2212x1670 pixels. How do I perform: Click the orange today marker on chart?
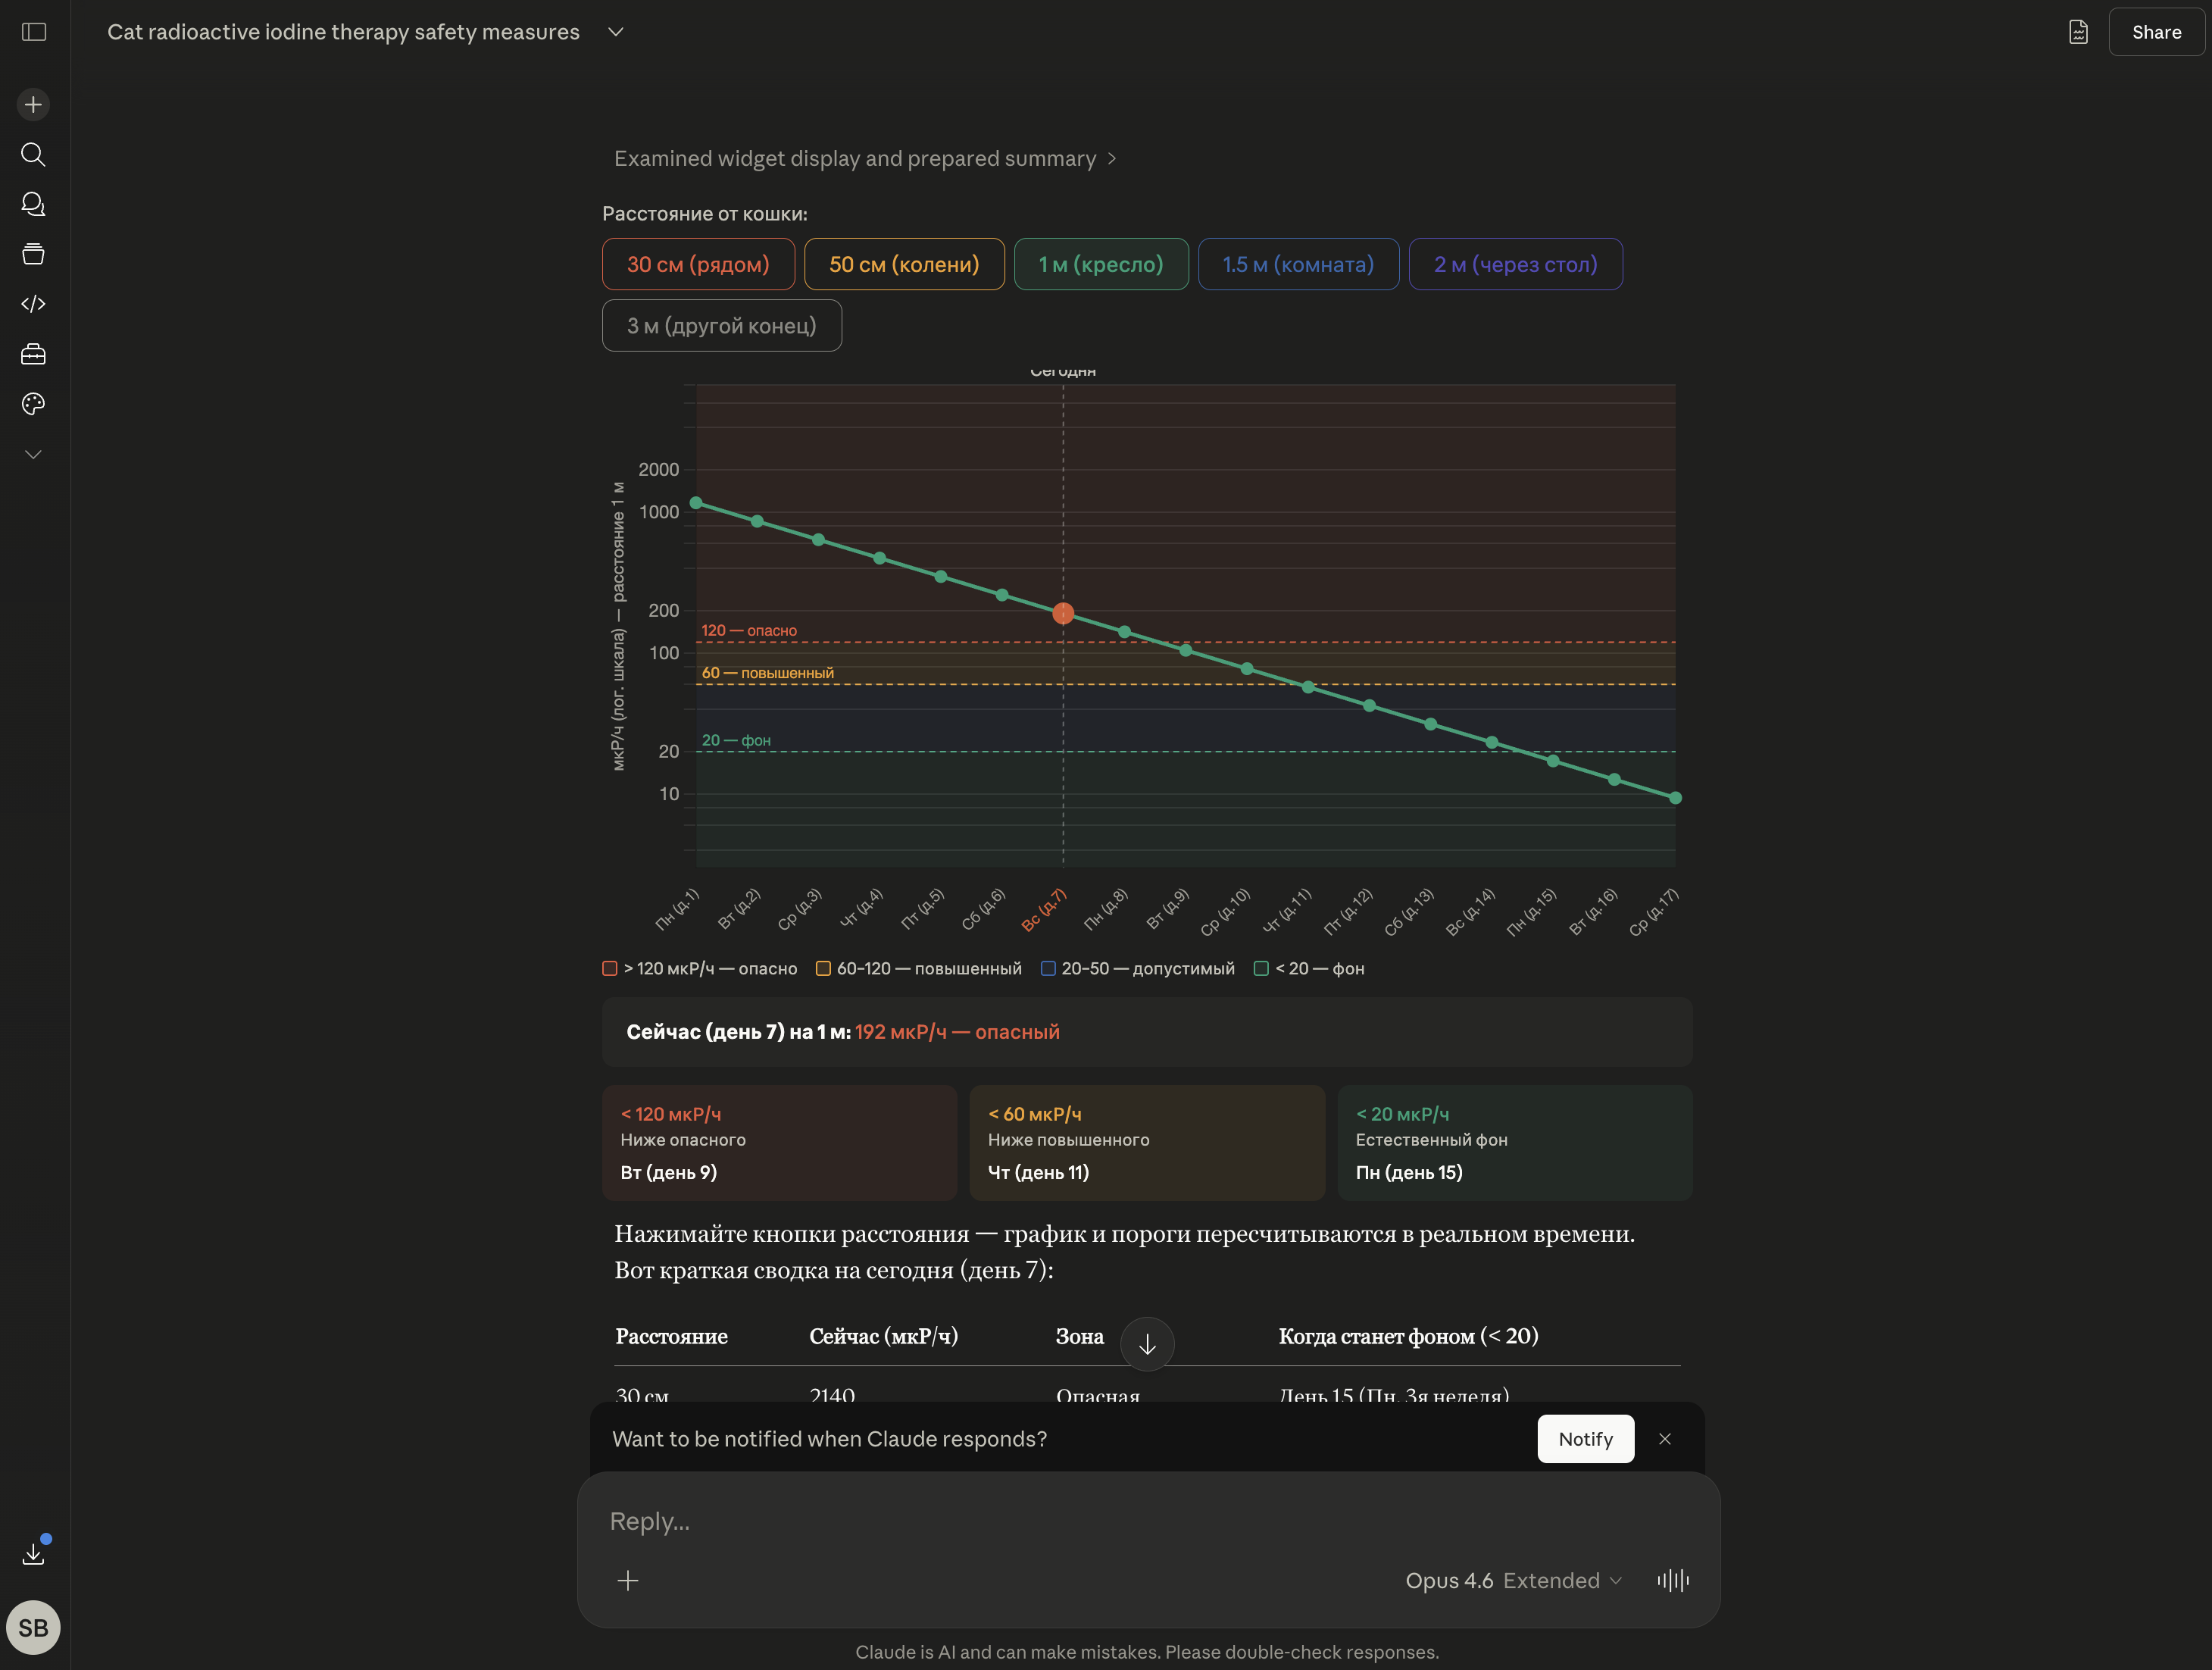point(1063,613)
